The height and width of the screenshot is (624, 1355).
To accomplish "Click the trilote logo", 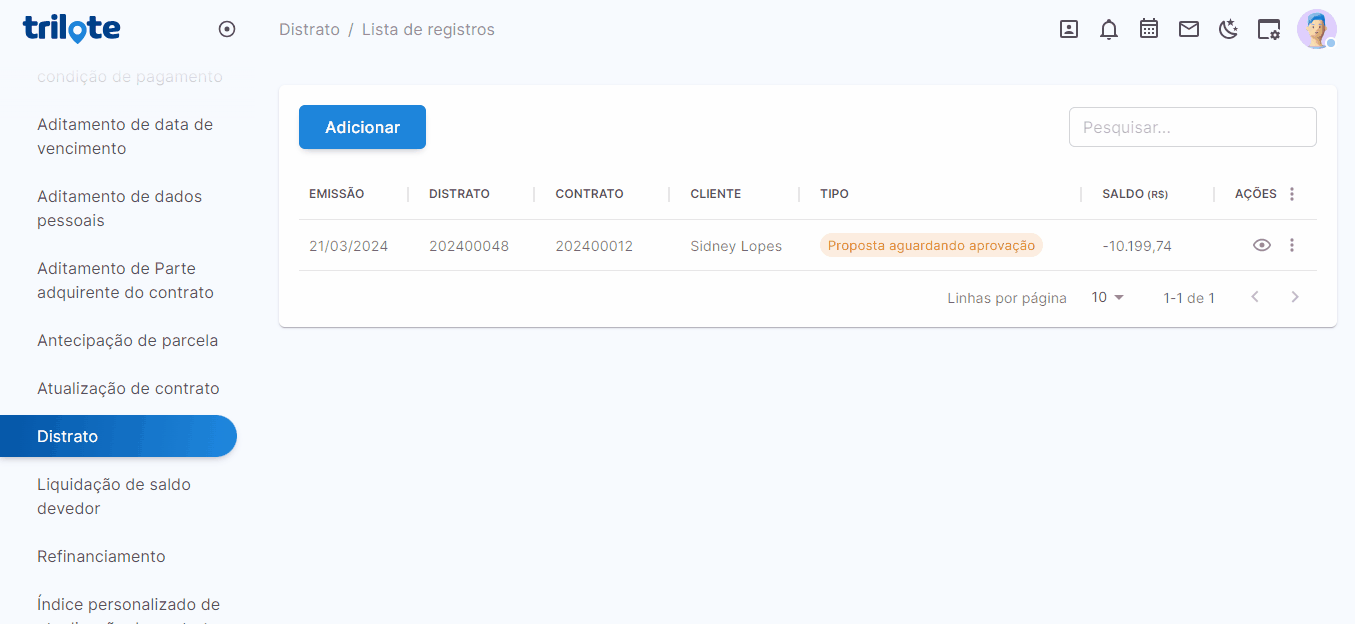I will point(71,29).
